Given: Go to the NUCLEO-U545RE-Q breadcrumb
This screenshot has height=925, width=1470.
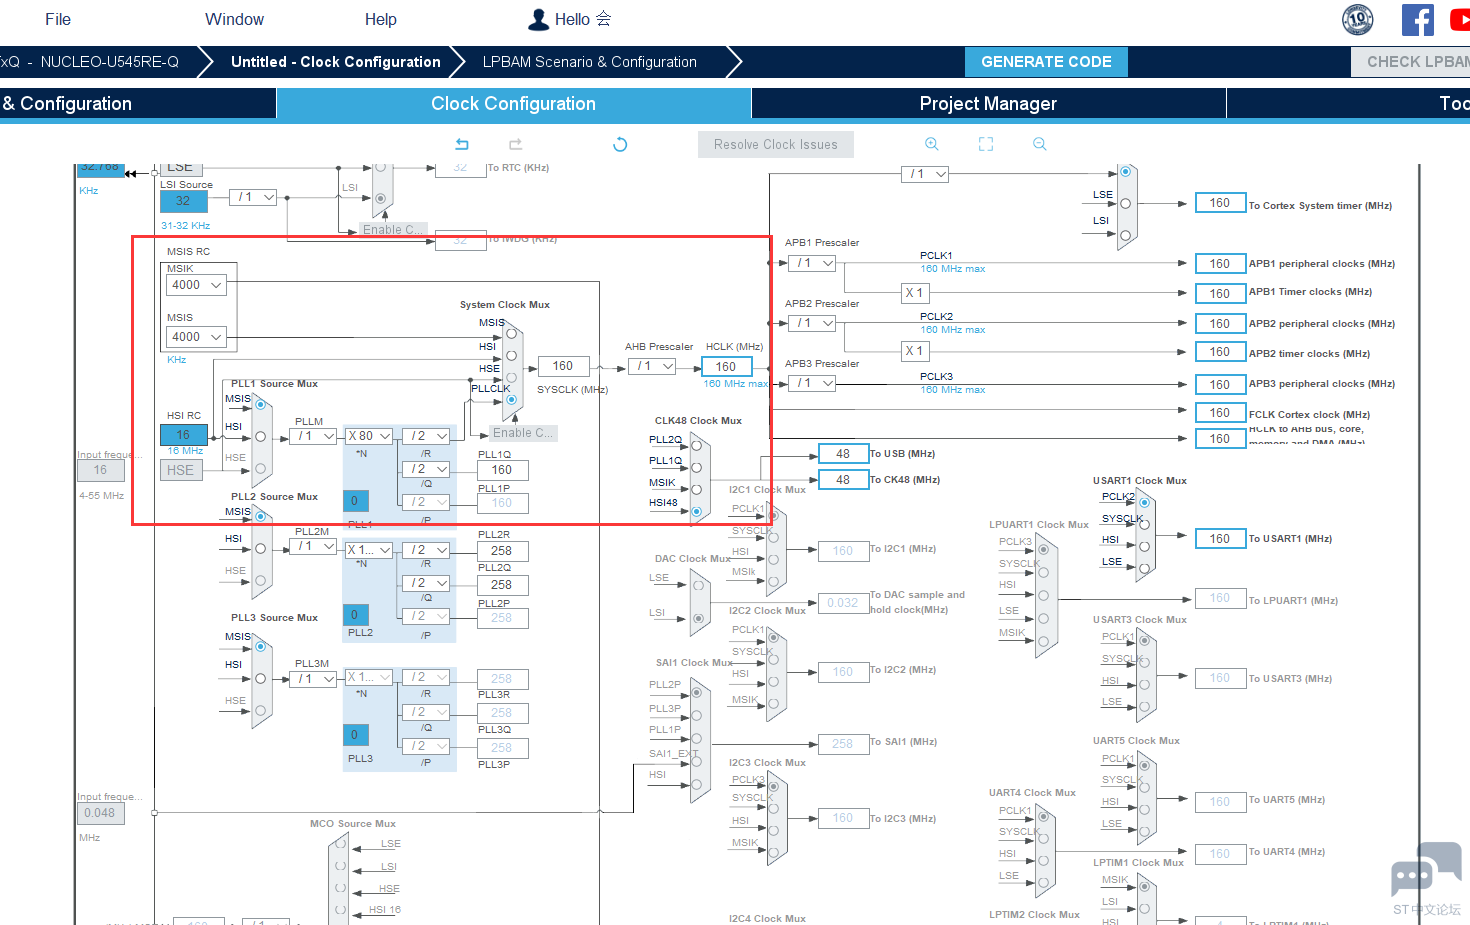Looking at the screenshot, I should pos(109,62).
